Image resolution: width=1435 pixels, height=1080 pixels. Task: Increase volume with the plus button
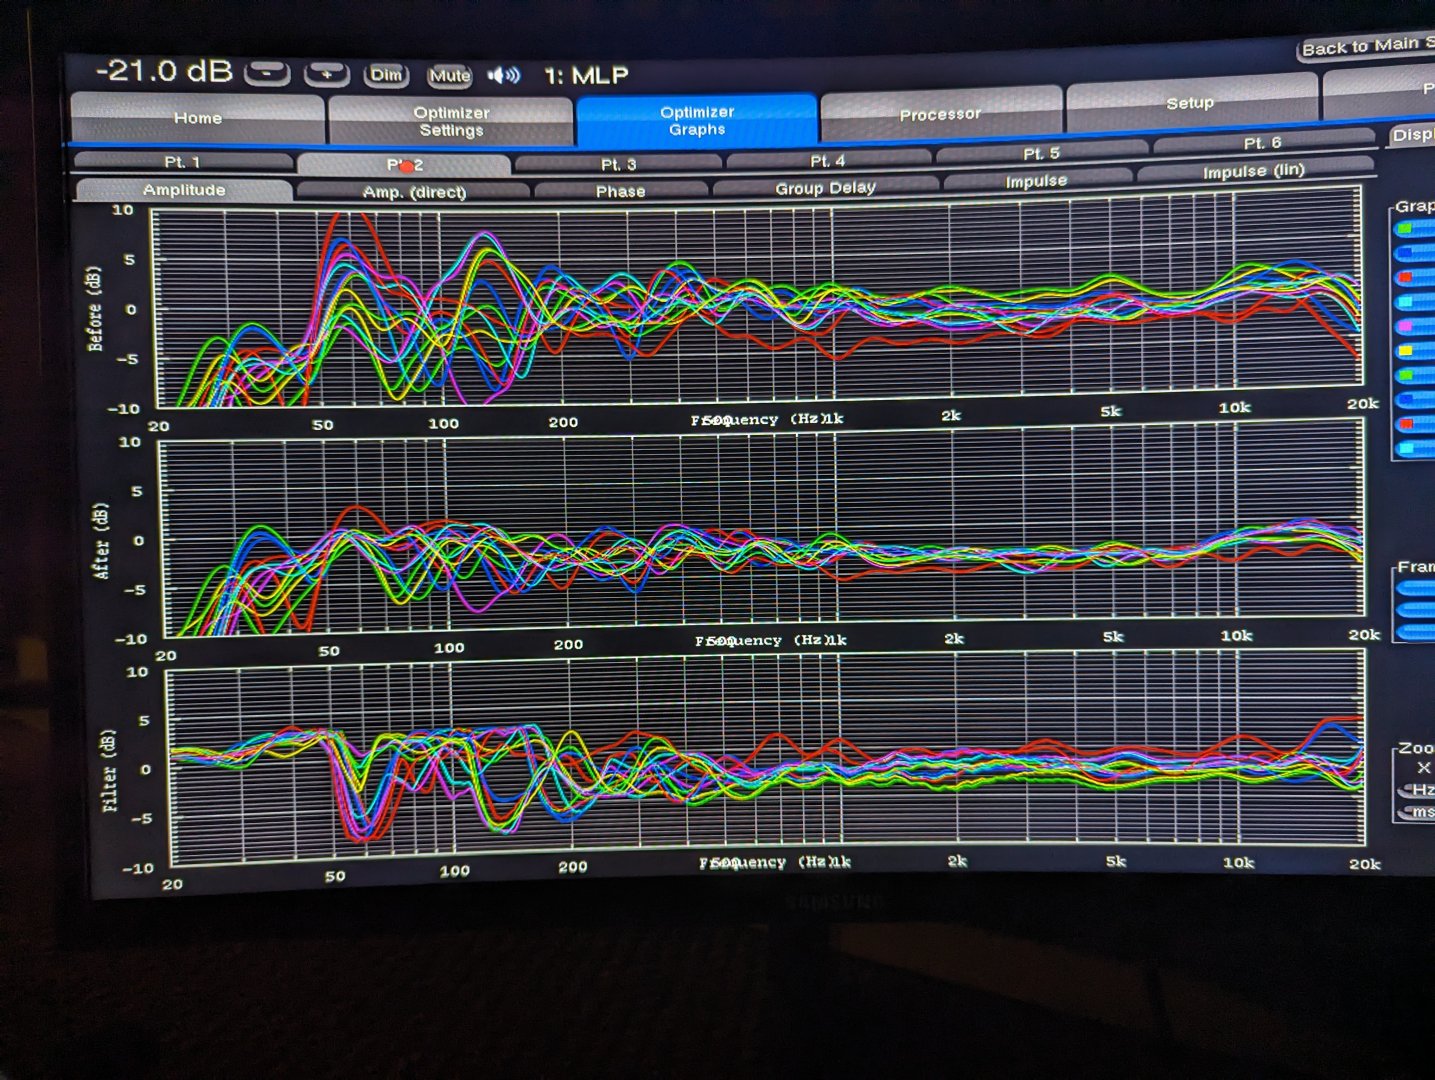tap(326, 74)
